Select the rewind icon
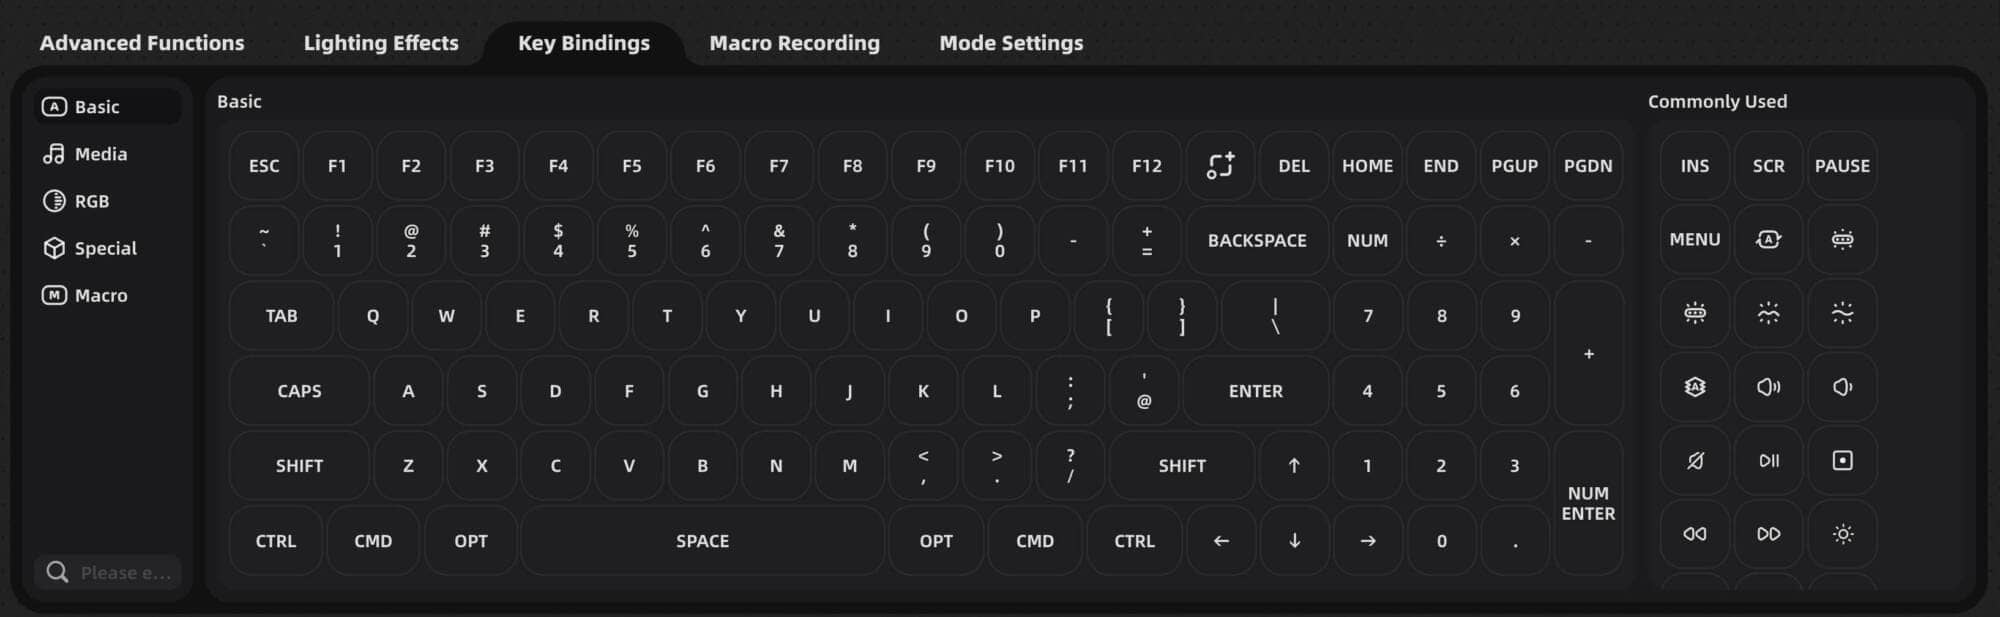The image size is (2000, 617). (1694, 535)
